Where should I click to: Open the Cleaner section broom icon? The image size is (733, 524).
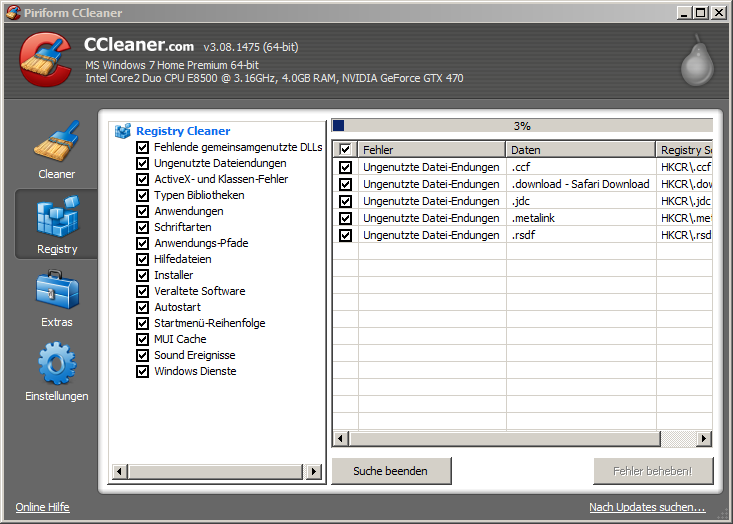click(x=57, y=141)
